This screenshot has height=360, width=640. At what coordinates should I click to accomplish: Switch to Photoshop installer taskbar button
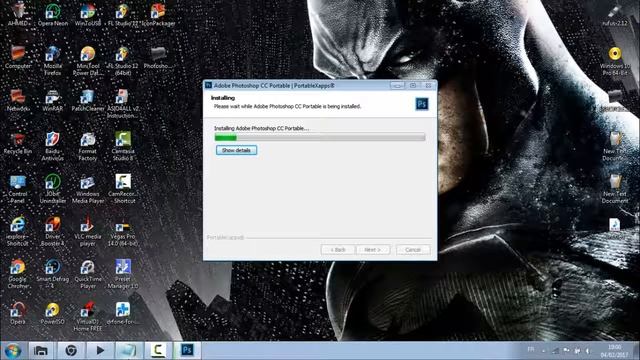(x=187, y=350)
